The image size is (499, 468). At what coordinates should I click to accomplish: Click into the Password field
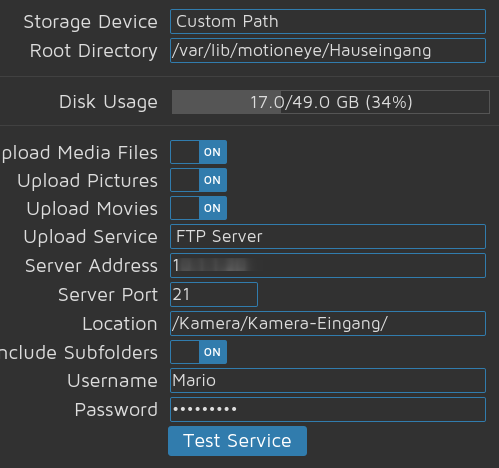328,409
